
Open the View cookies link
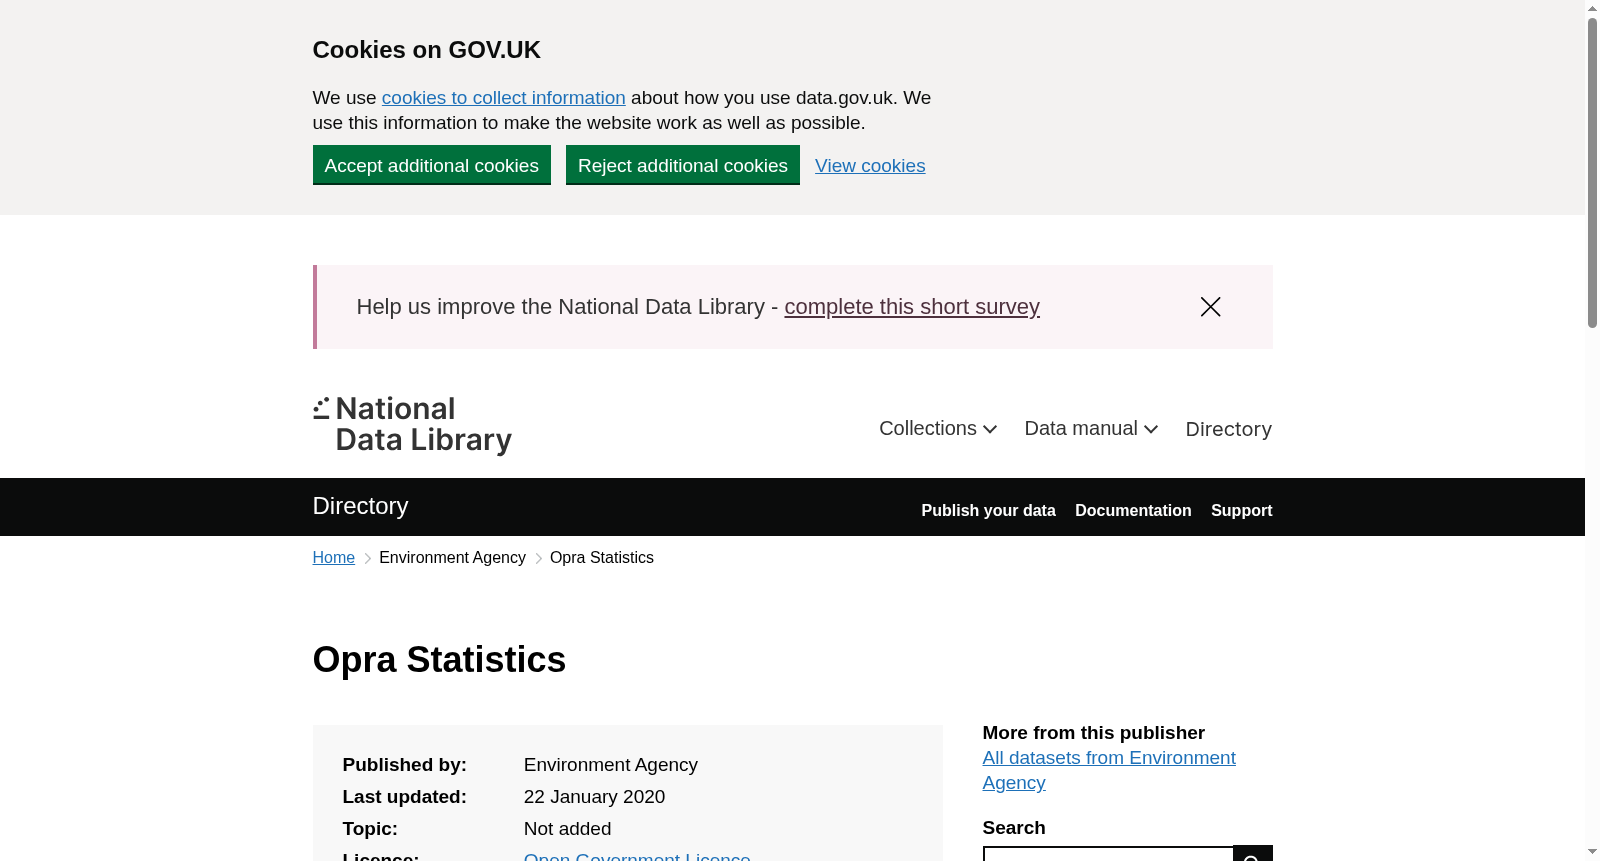click(x=870, y=166)
